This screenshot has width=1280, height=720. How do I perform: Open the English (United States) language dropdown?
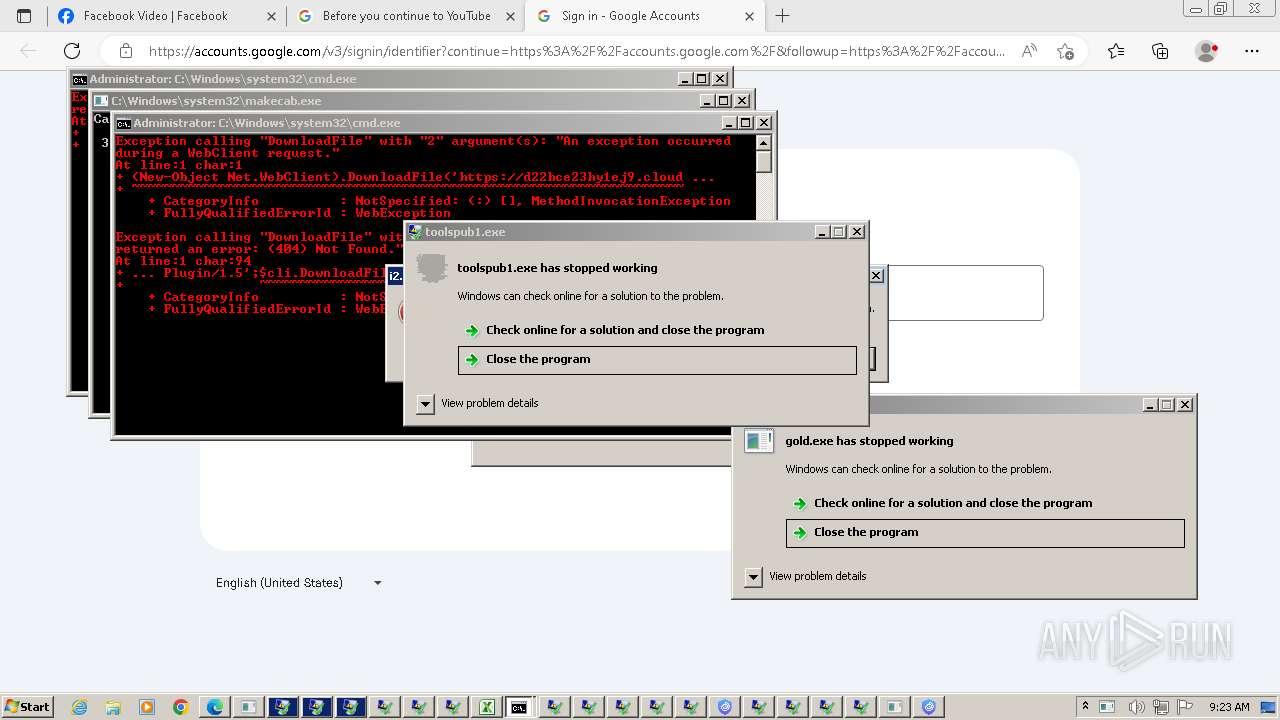299,583
